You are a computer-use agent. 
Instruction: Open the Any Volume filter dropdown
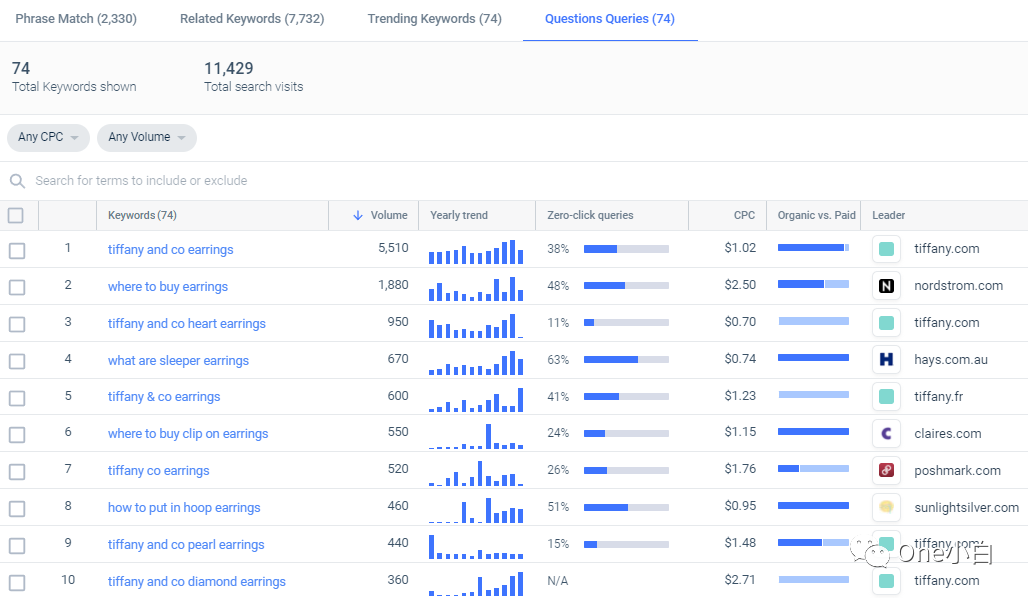pyautogui.click(x=146, y=138)
